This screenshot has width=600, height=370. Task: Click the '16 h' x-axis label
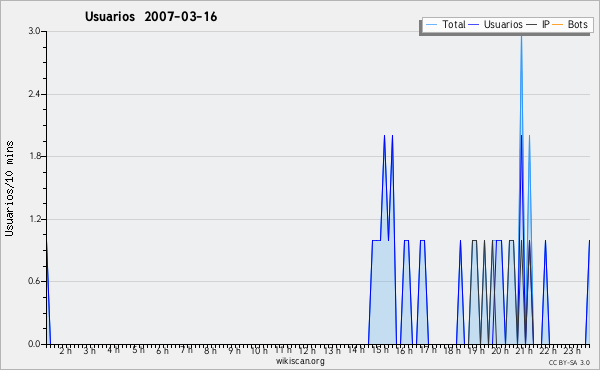pos(404,351)
